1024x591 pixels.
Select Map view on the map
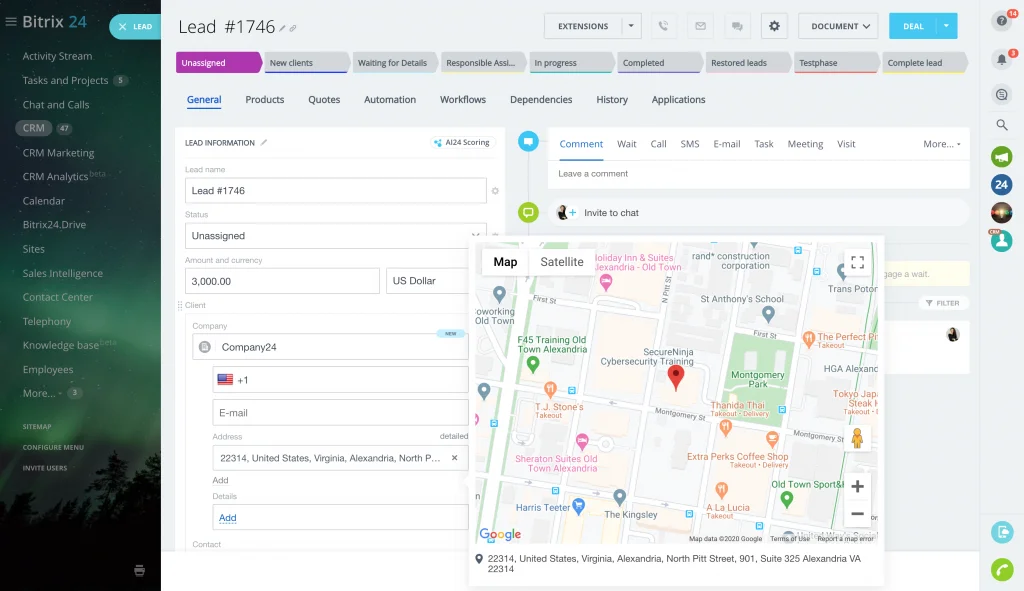pos(506,262)
